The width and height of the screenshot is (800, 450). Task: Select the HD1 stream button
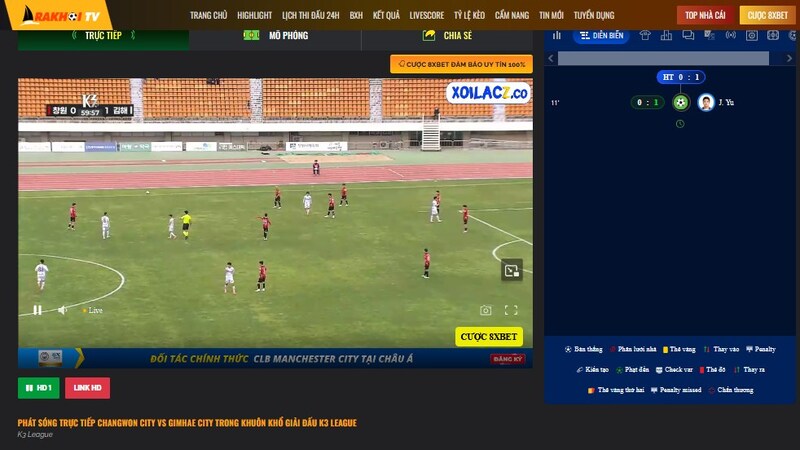pos(39,388)
